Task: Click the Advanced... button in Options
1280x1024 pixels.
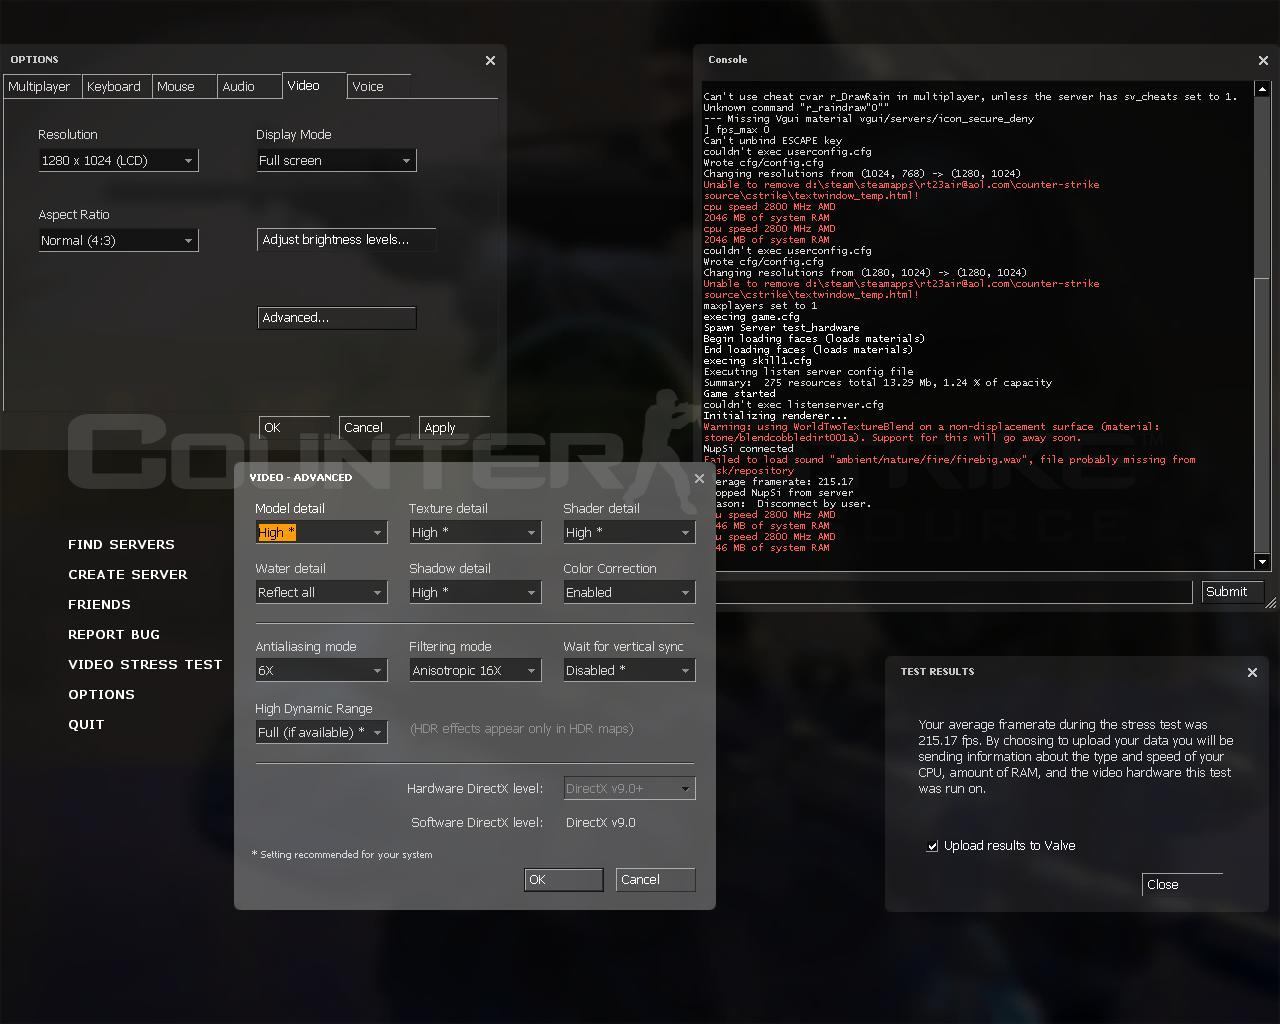Action: coord(336,318)
